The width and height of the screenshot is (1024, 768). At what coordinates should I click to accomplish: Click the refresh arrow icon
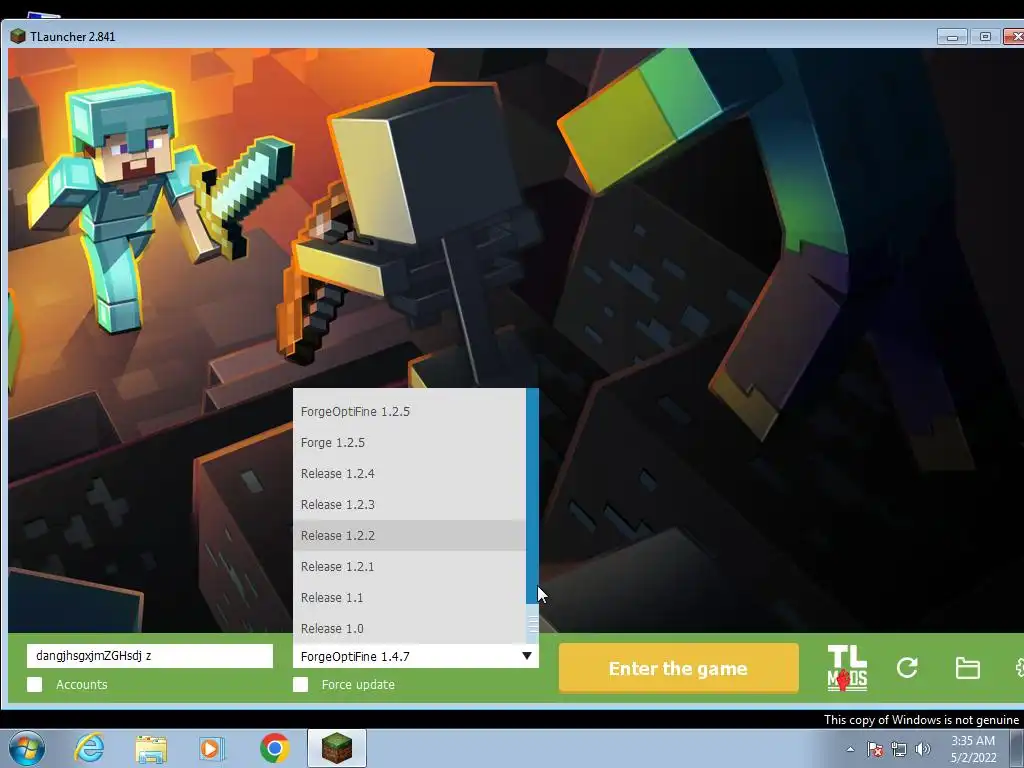tap(906, 667)
